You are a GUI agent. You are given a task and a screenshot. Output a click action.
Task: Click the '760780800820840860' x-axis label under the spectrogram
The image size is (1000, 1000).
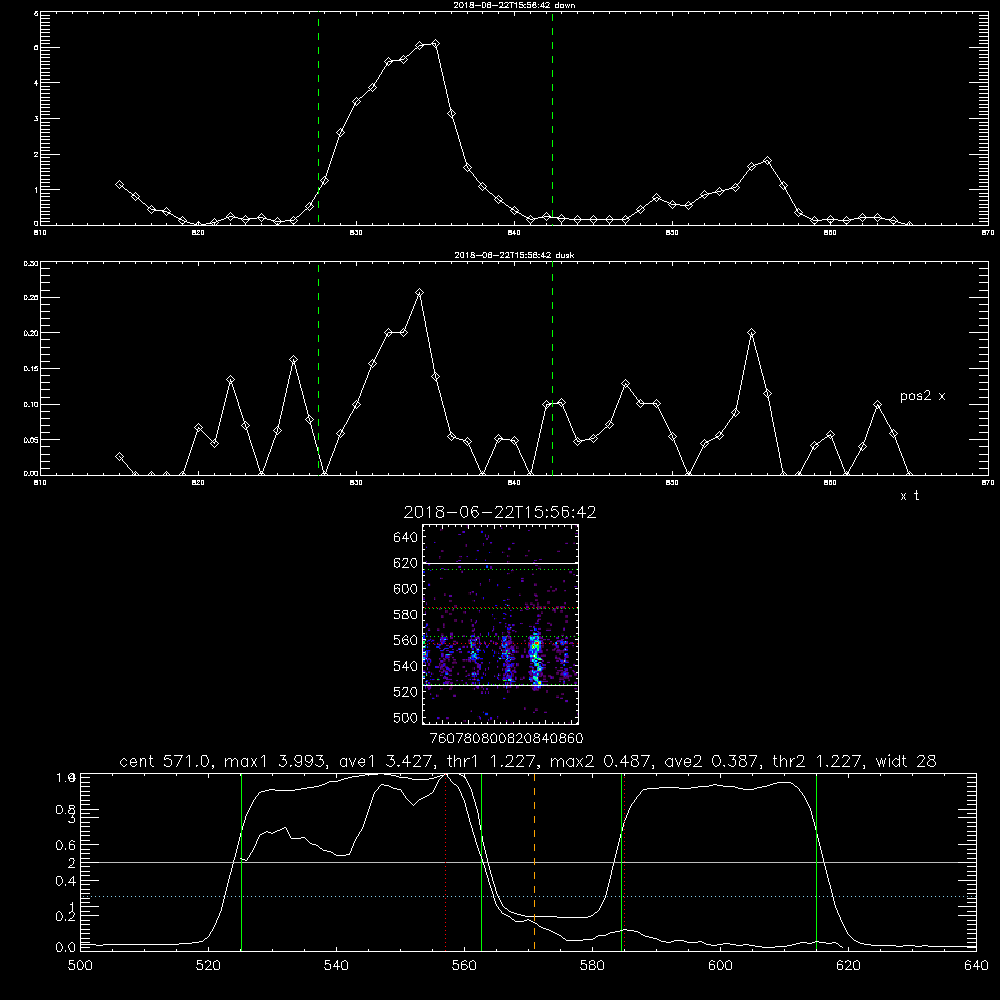point(506,739)
